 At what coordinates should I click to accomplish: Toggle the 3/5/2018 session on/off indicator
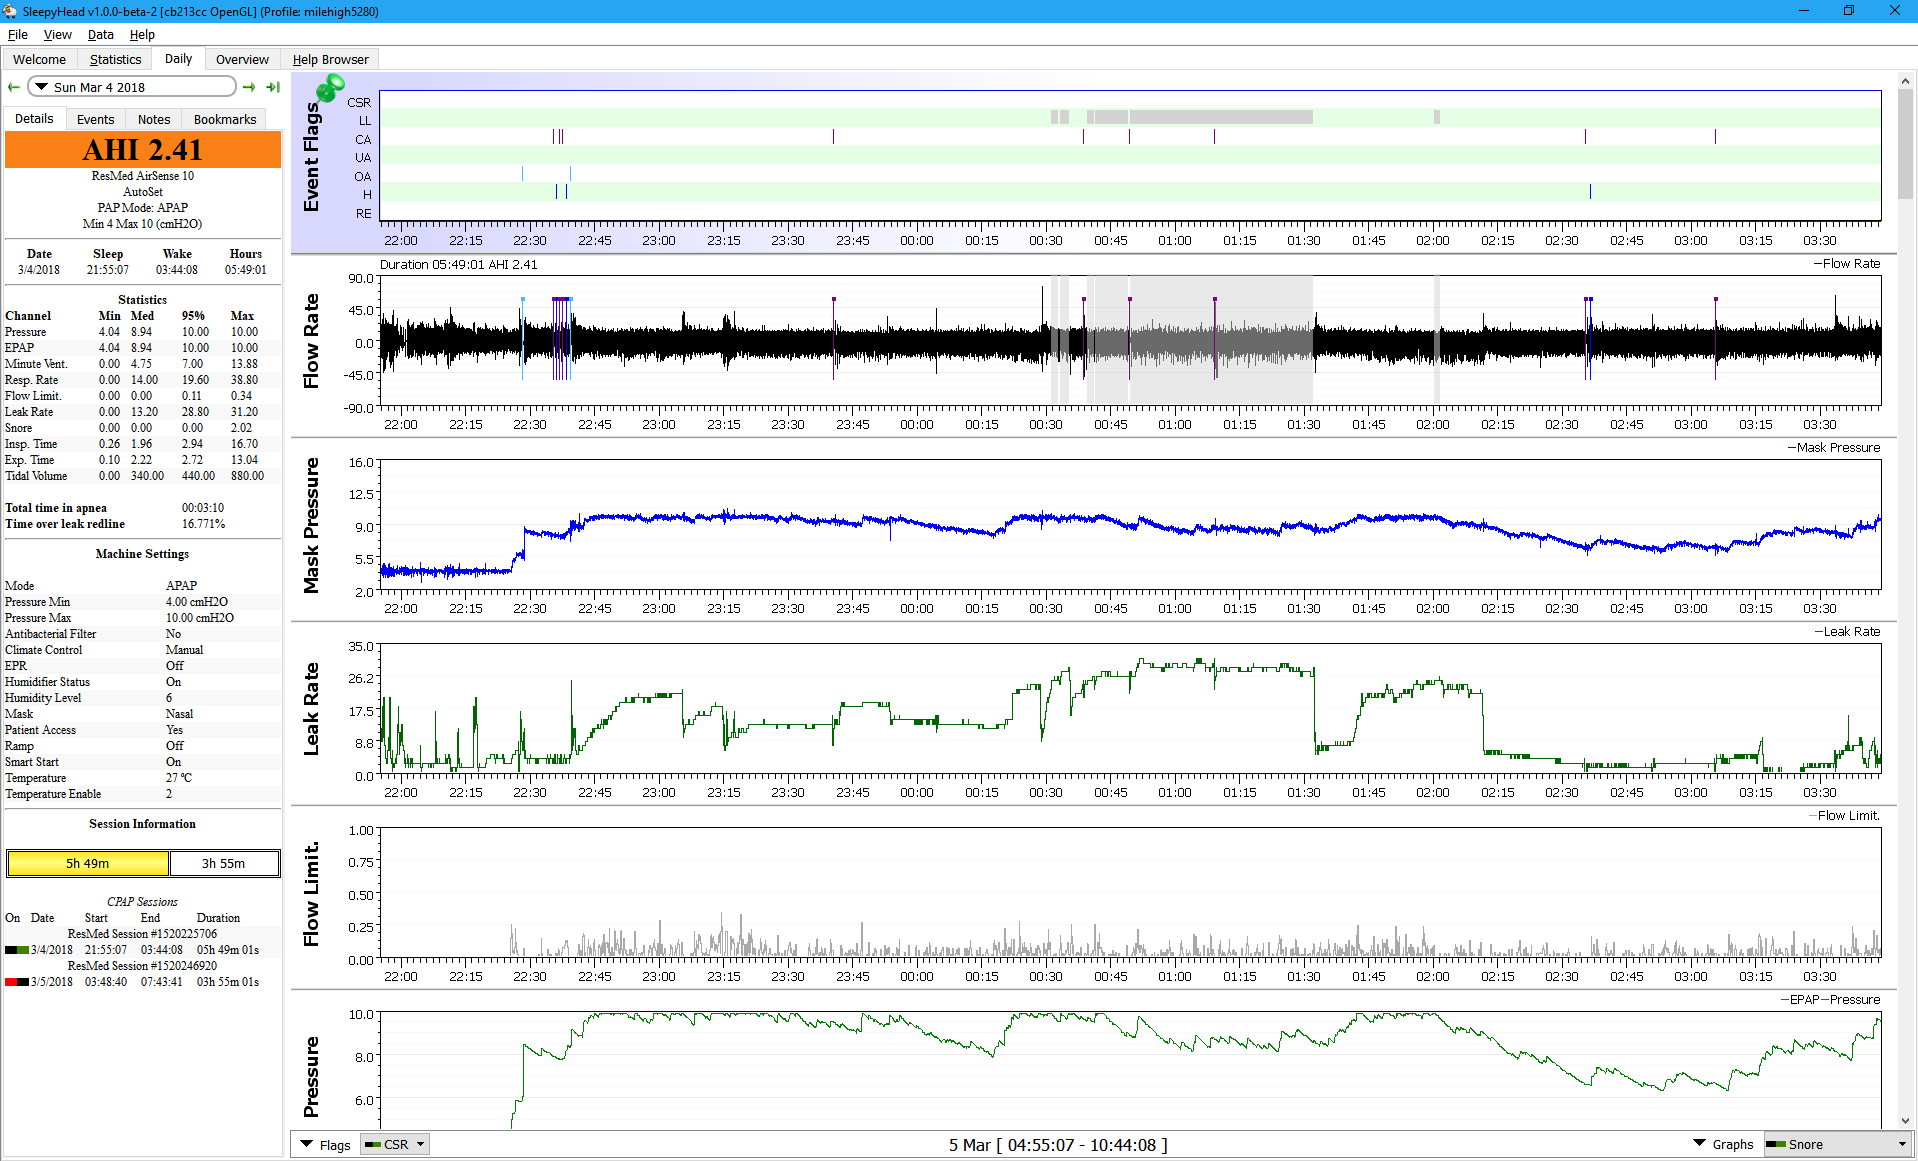17,982
